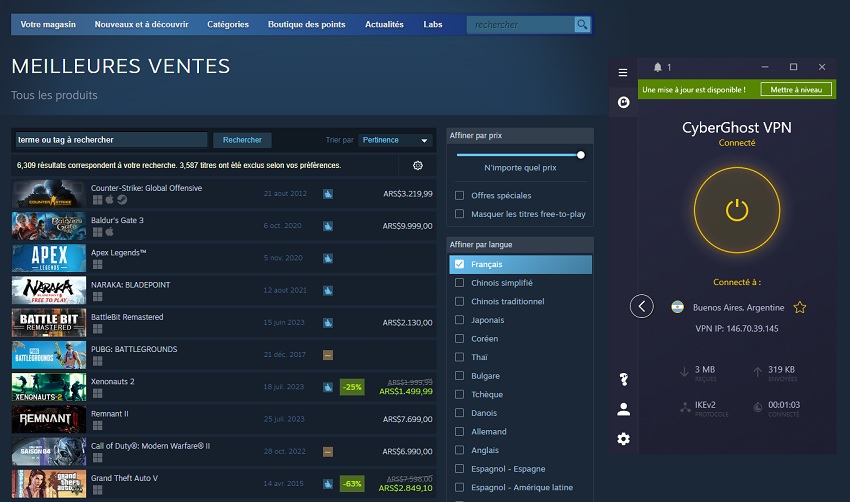Click the Apex Legends thumbnail
The width and height of the screenshot is (850, 502).
pyautogui.click(x=49, y=258)
